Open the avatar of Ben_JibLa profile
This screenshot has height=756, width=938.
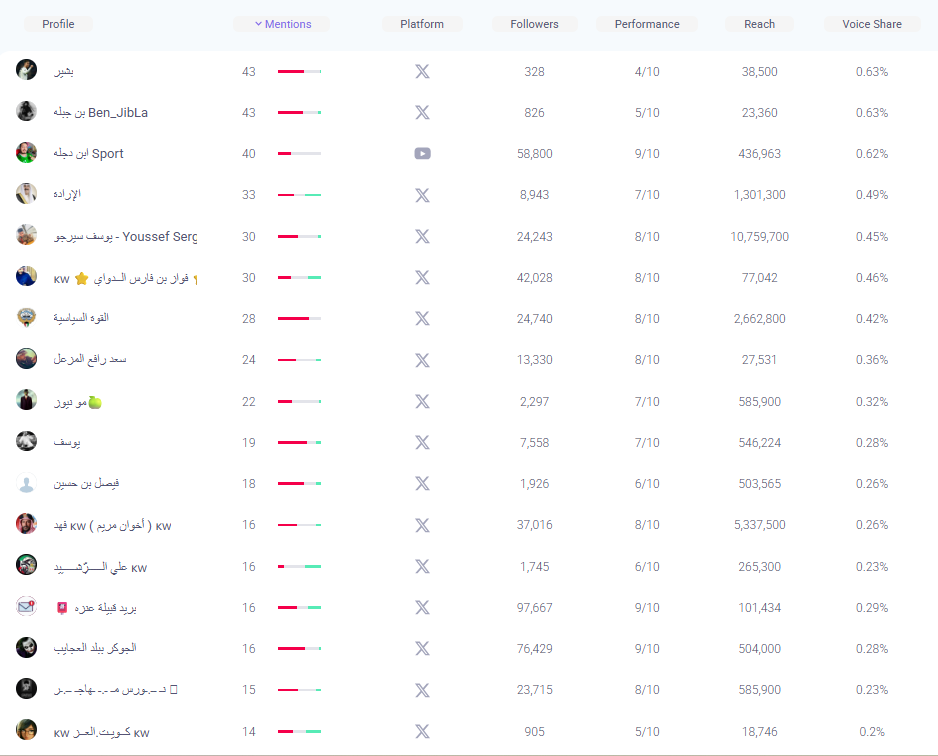(27, 112)
